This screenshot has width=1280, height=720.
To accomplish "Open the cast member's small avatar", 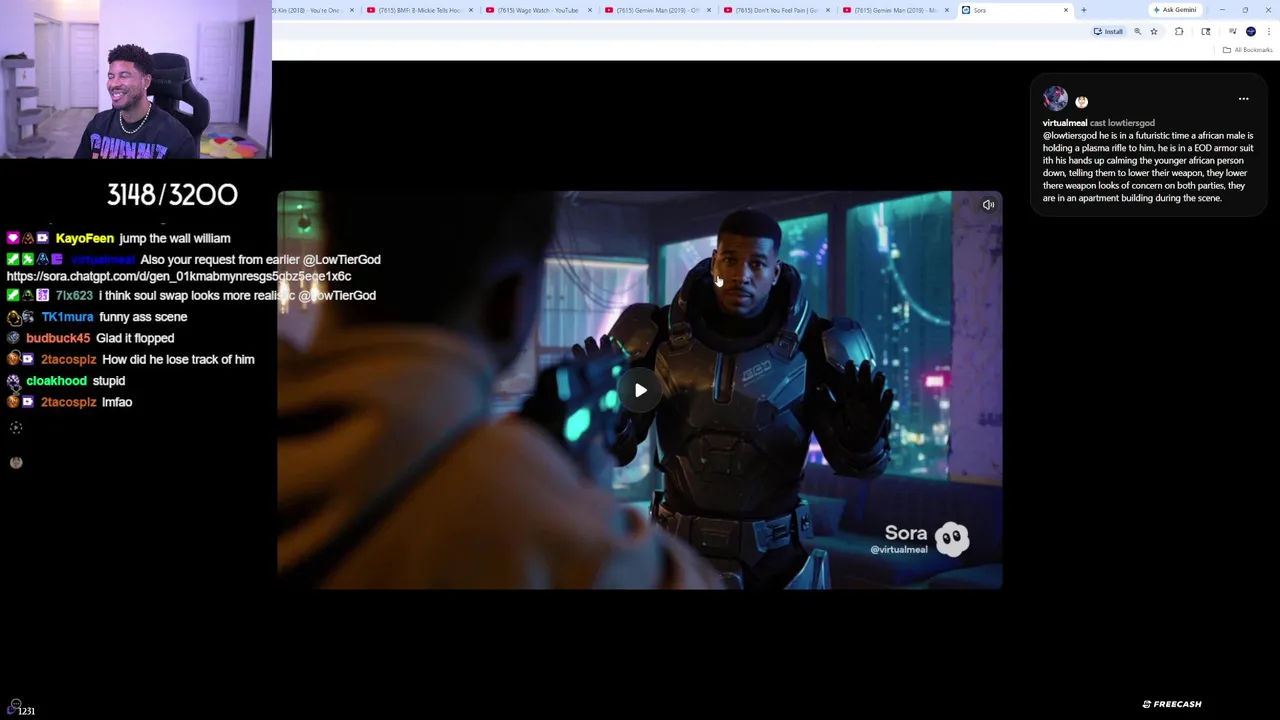I will 1081,101.
